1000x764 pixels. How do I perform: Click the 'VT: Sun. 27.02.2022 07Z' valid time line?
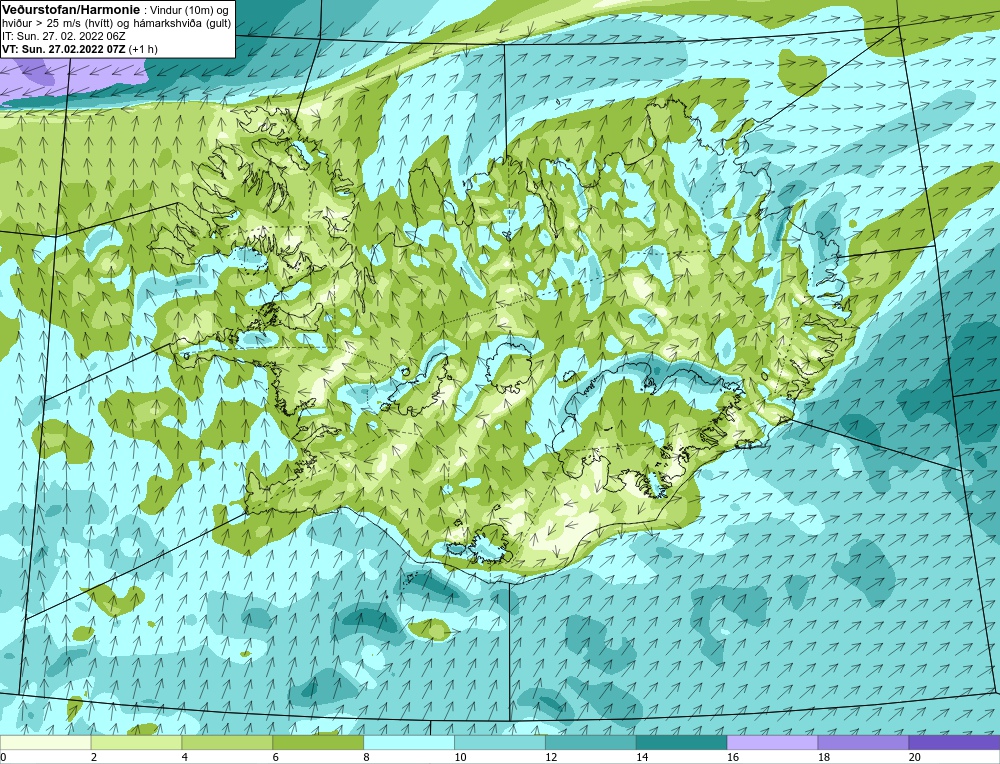(64, 48)
